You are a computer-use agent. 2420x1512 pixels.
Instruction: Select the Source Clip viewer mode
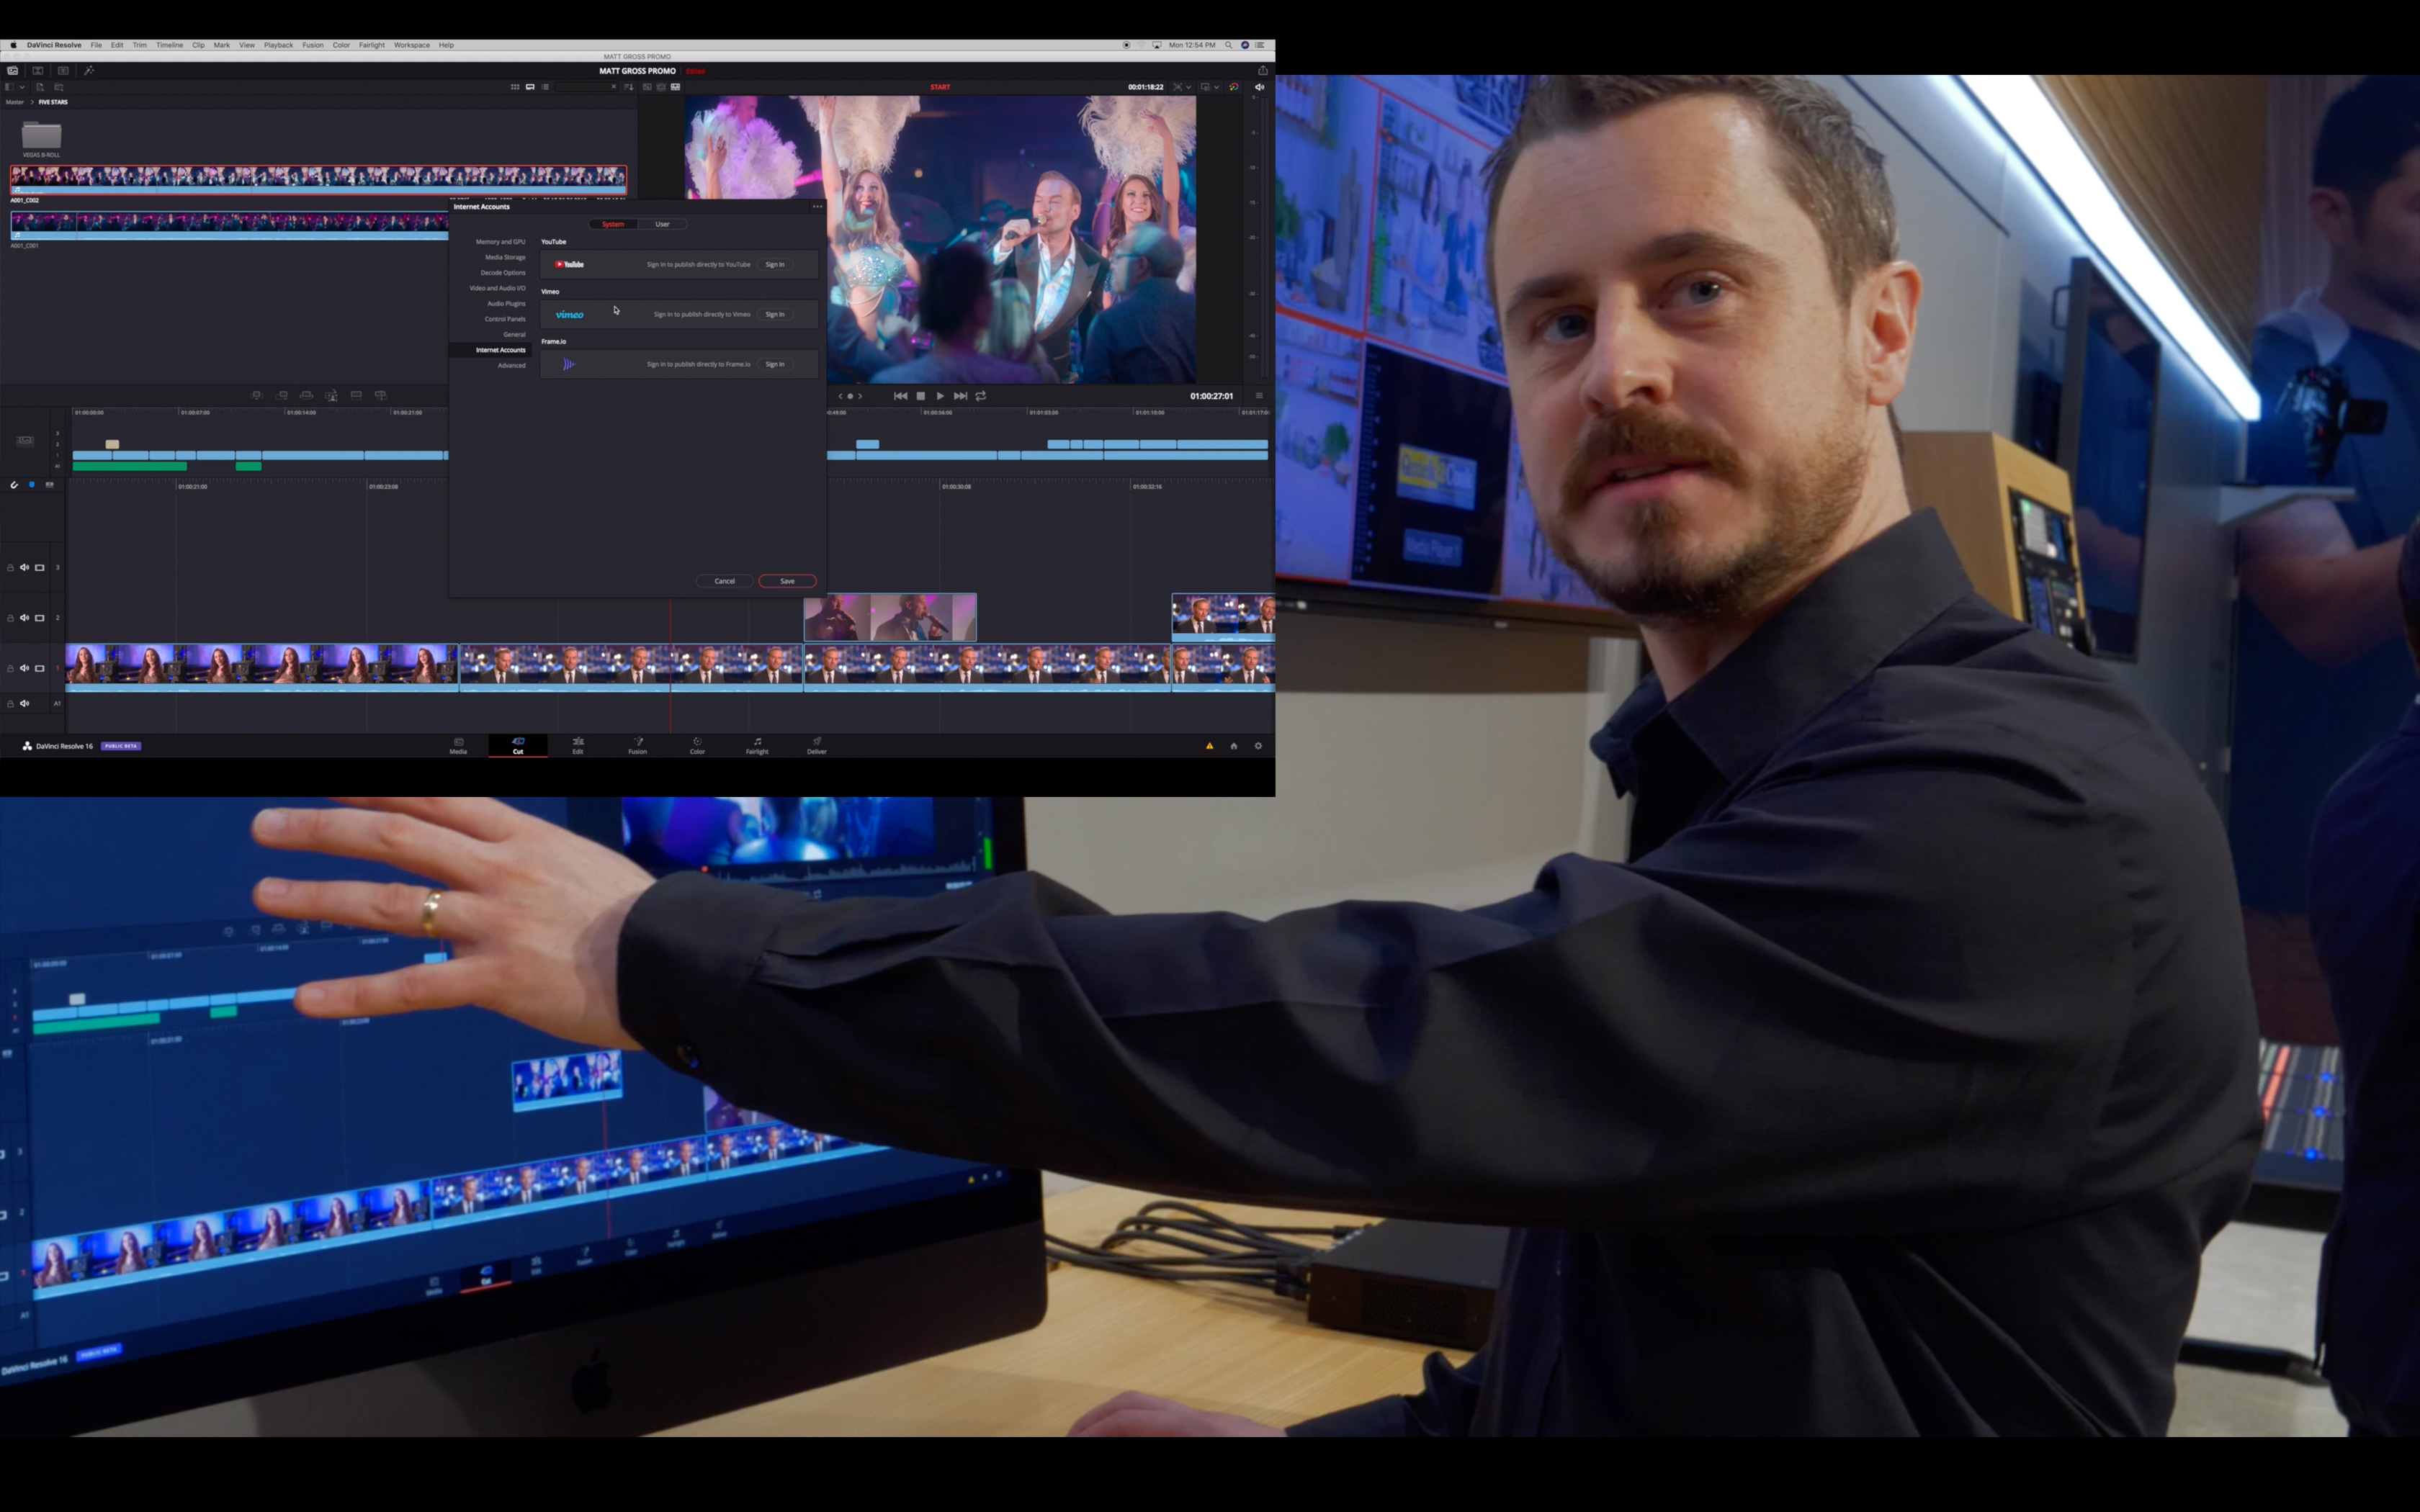(647, 87)
